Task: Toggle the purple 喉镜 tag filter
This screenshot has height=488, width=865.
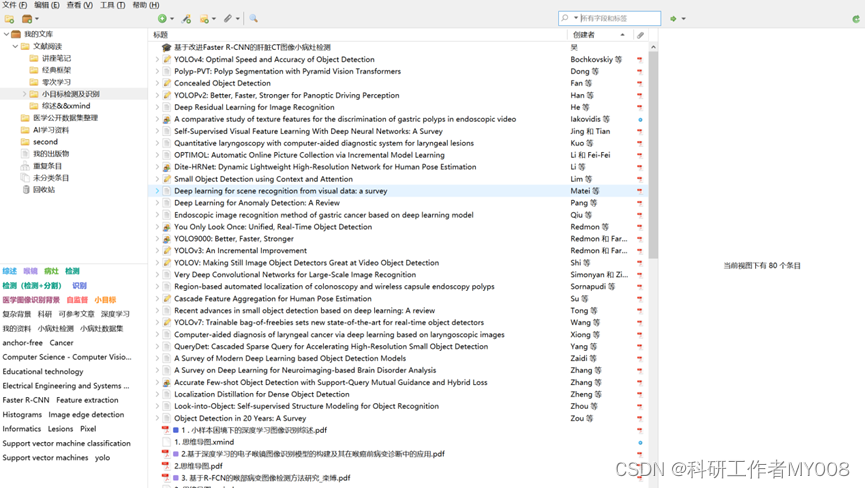Action: pyautogui.click(x=30, y=271)
